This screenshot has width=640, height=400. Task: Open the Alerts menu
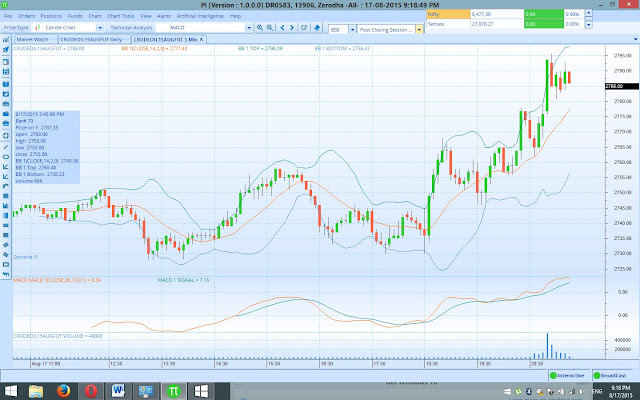pos(164,16)
